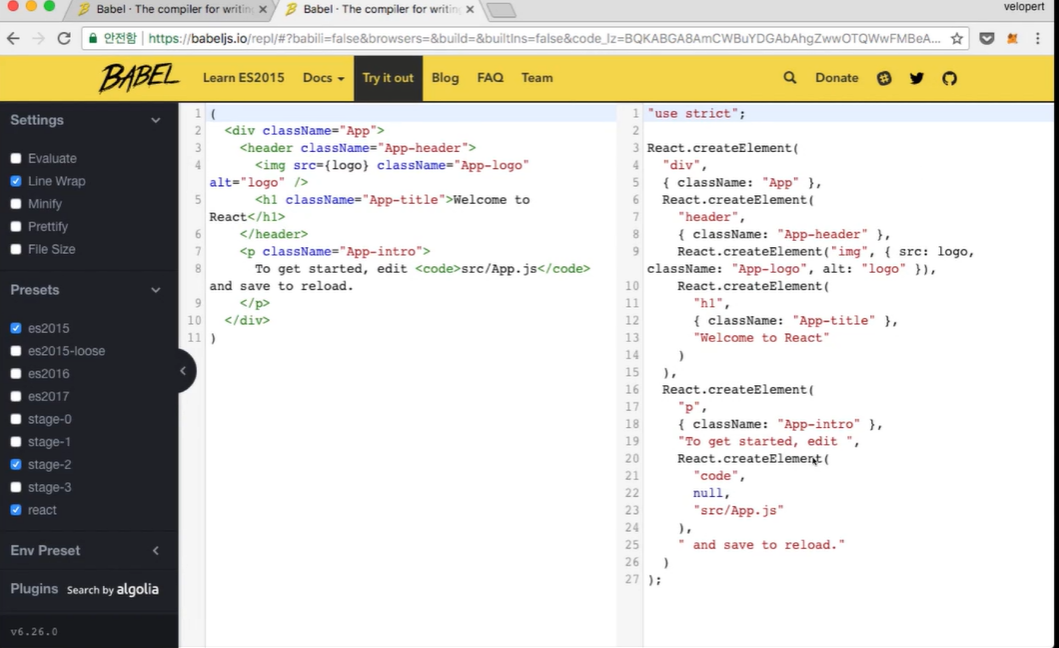The height and width of the screenshot is (648, 1059).
Task: Uncheck the es2015 preset
Action: [16, 328]
